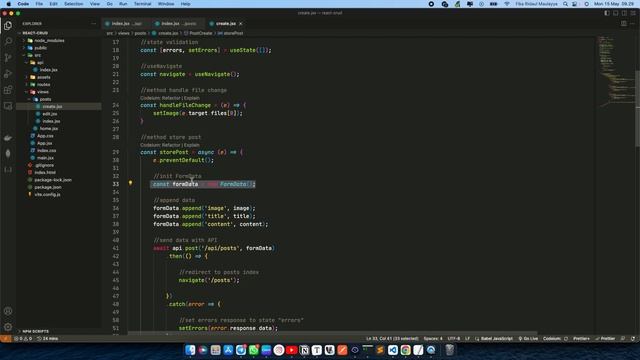The image size is (640, 360).
Task: Click the remote window indicator in status bar
Action: tap(6, 339)
